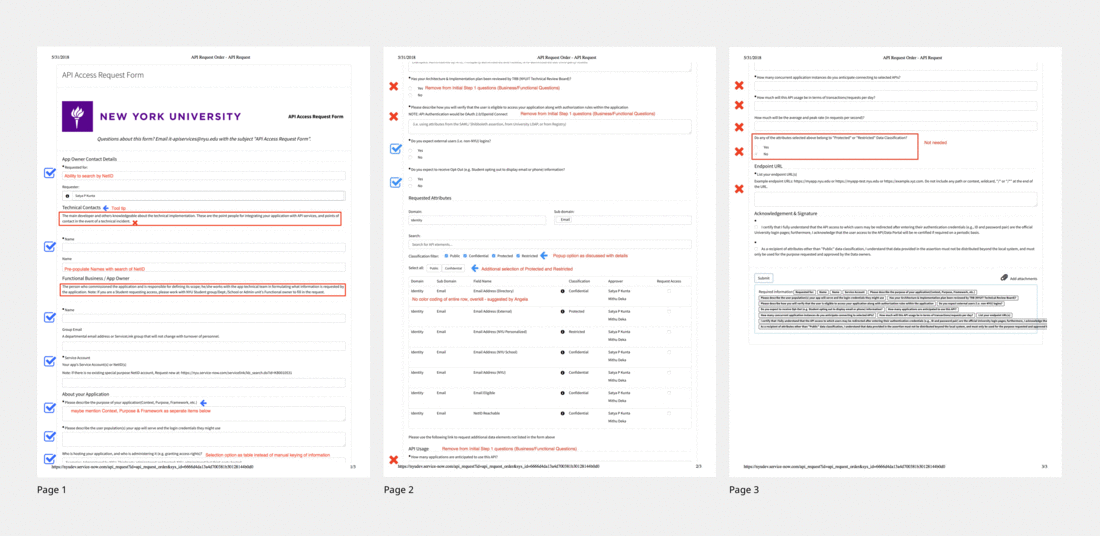Open info icon for Email Eligible row

[x=563, y=392]
